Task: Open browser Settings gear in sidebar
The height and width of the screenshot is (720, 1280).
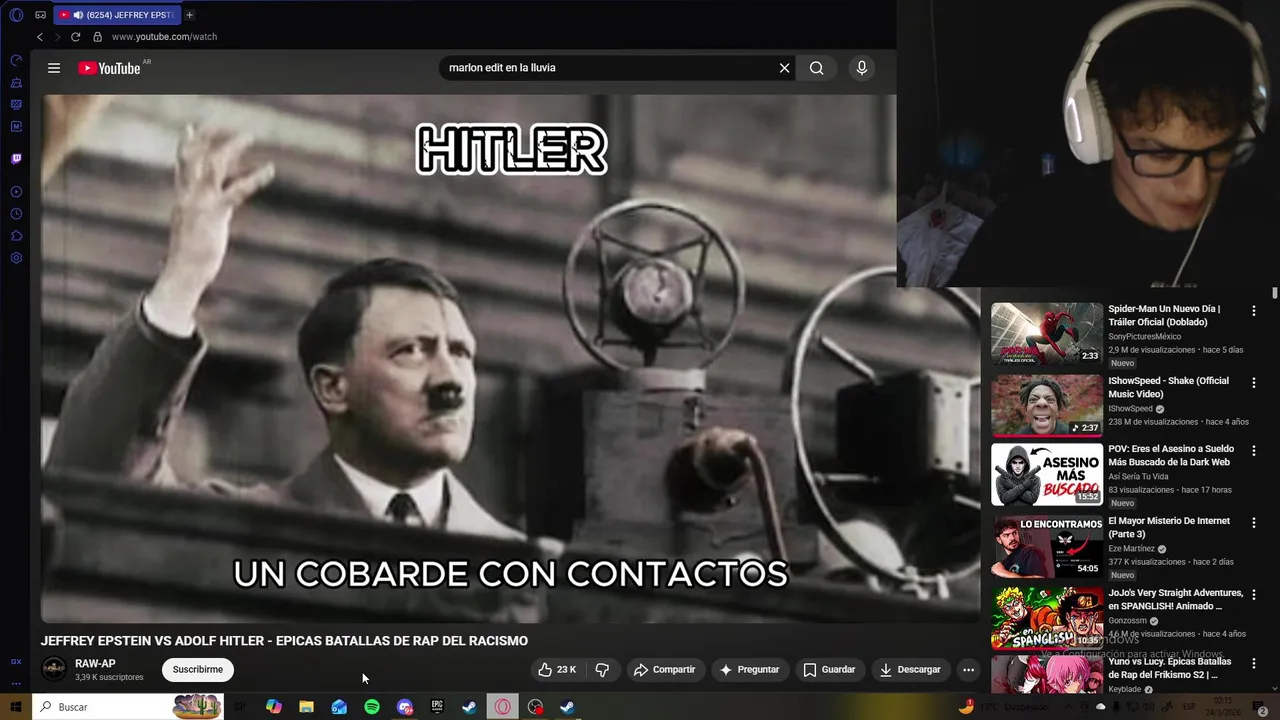Action: 16,258
